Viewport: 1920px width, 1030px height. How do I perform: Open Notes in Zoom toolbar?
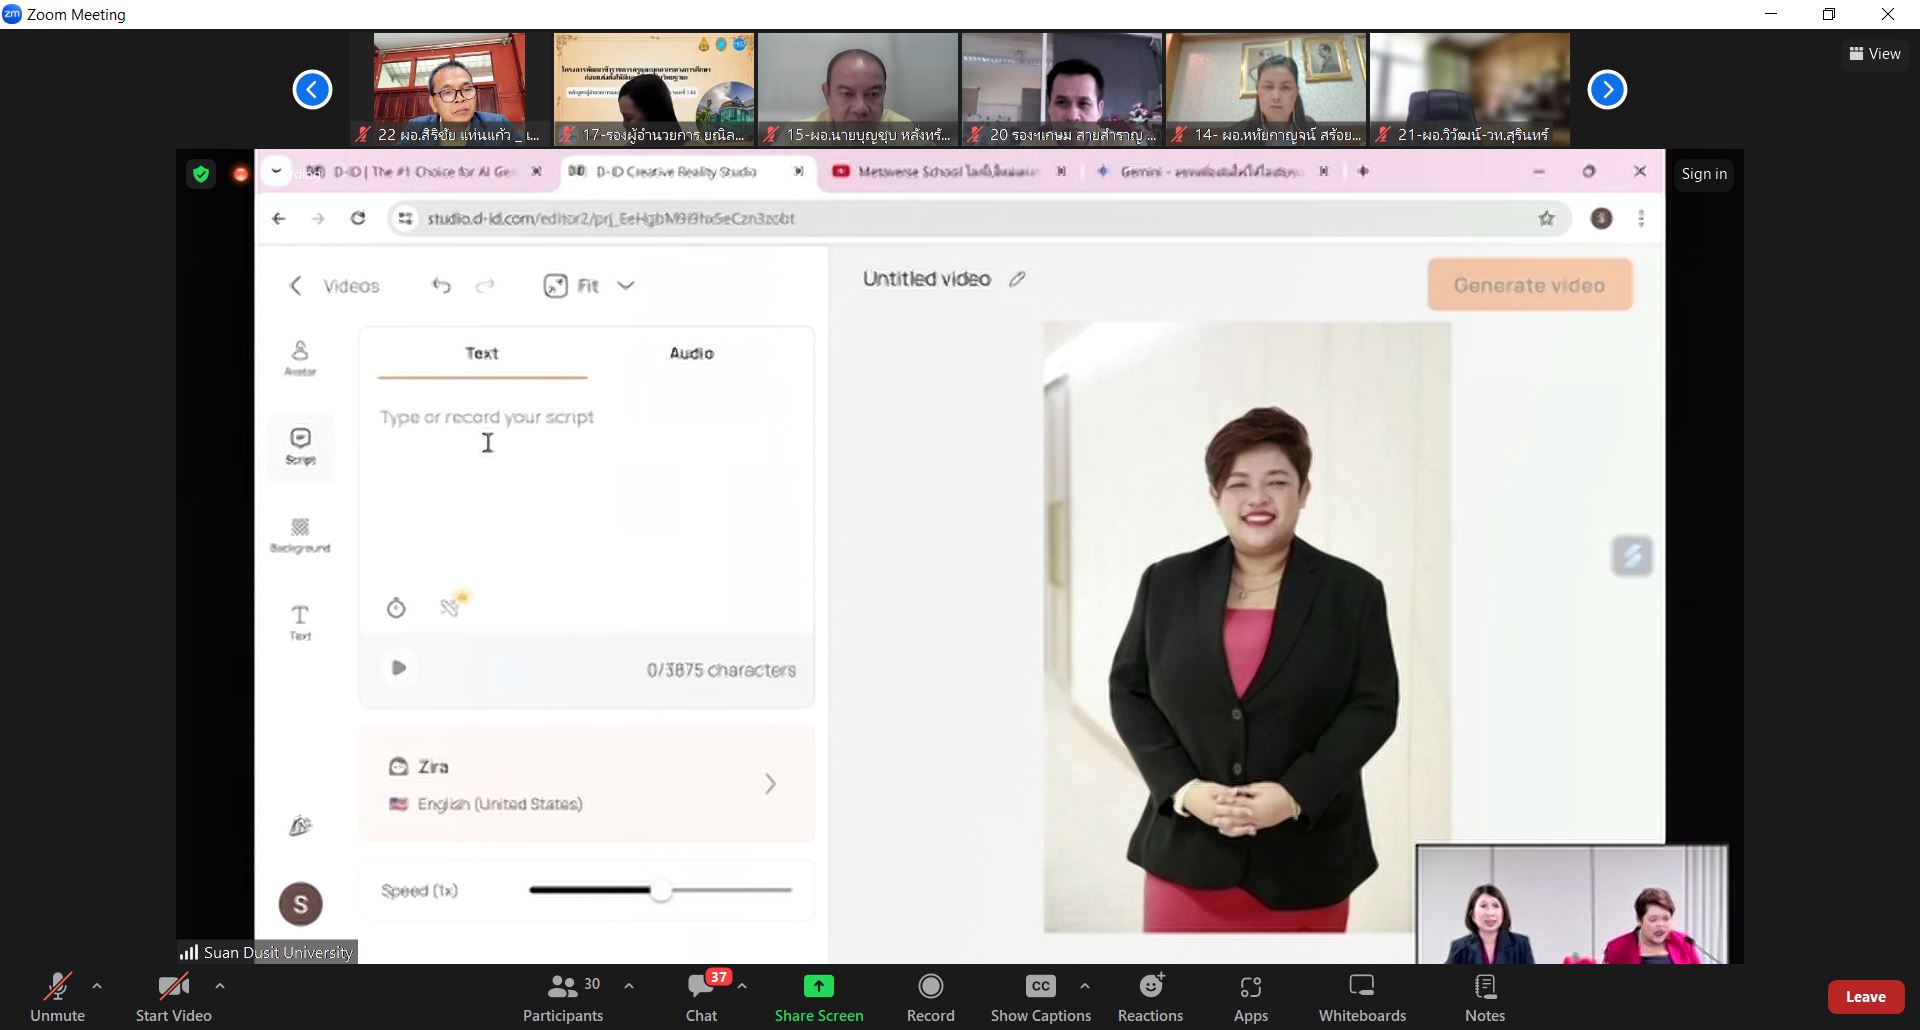point(1485,998)
